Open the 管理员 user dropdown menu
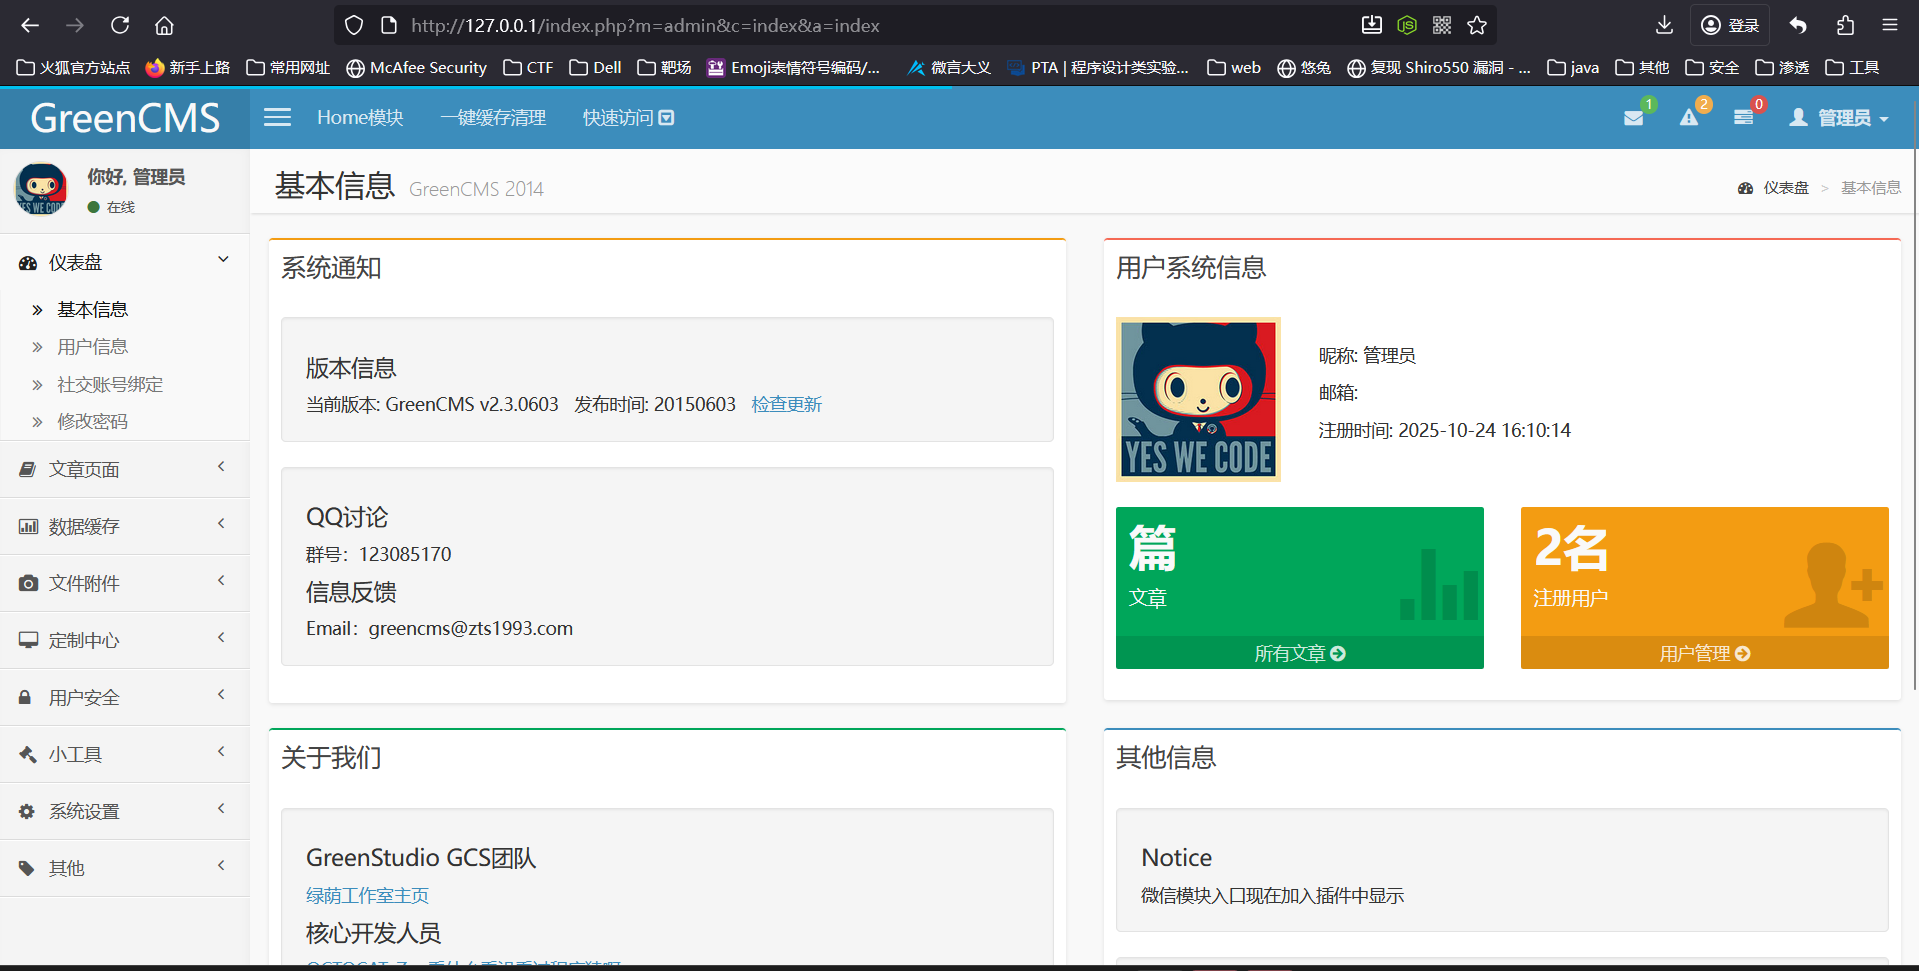The image size is (1919, 971). click(x=1839, y=118)
